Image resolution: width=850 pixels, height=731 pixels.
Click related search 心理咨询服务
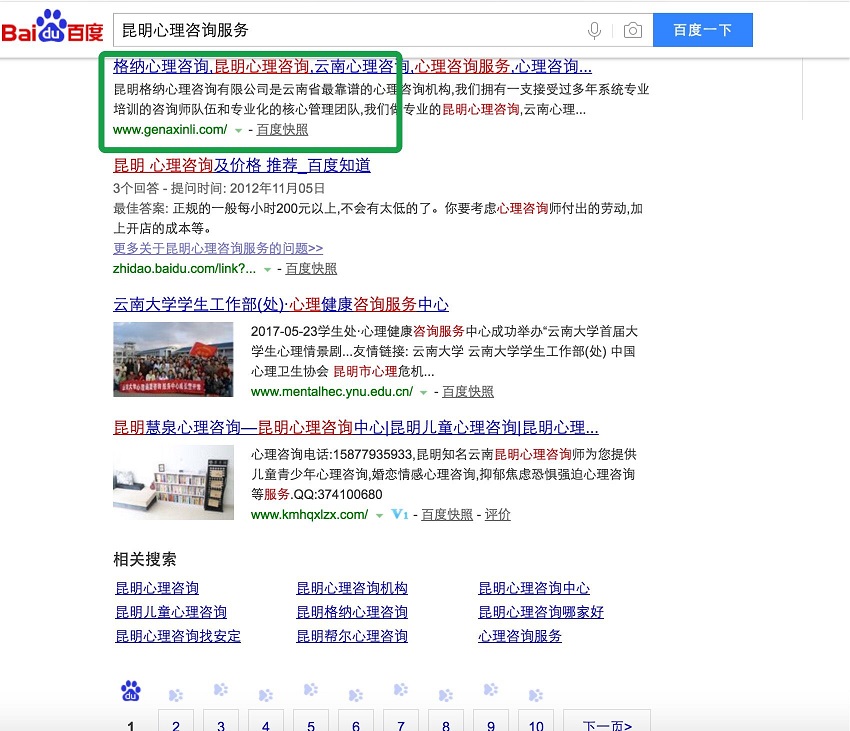[520, 636]
